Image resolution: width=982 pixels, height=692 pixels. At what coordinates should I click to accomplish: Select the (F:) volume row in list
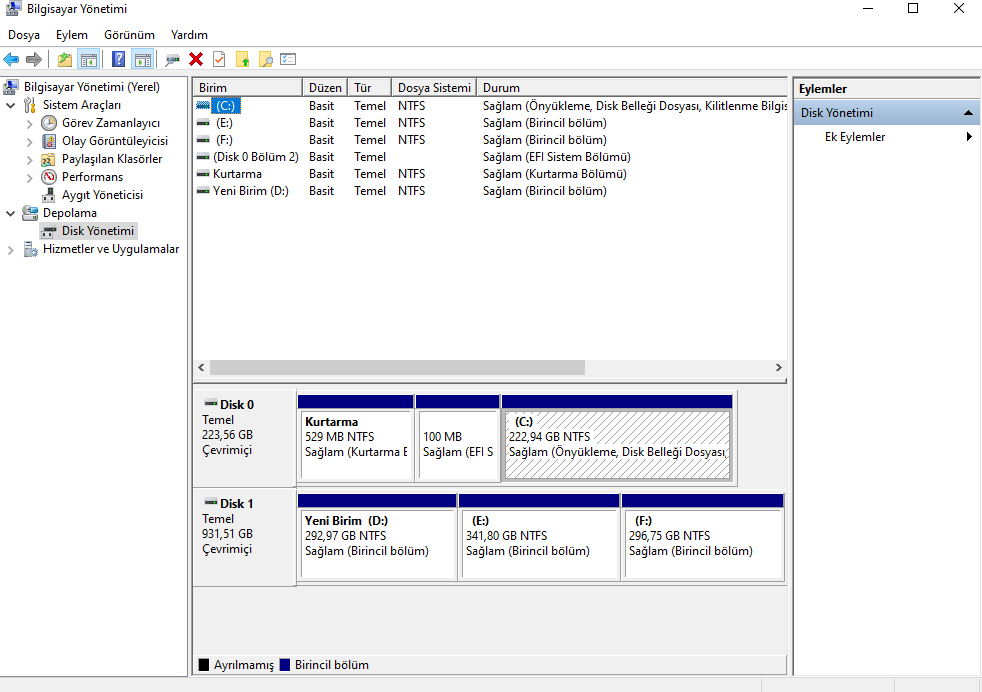coord(490,140)
